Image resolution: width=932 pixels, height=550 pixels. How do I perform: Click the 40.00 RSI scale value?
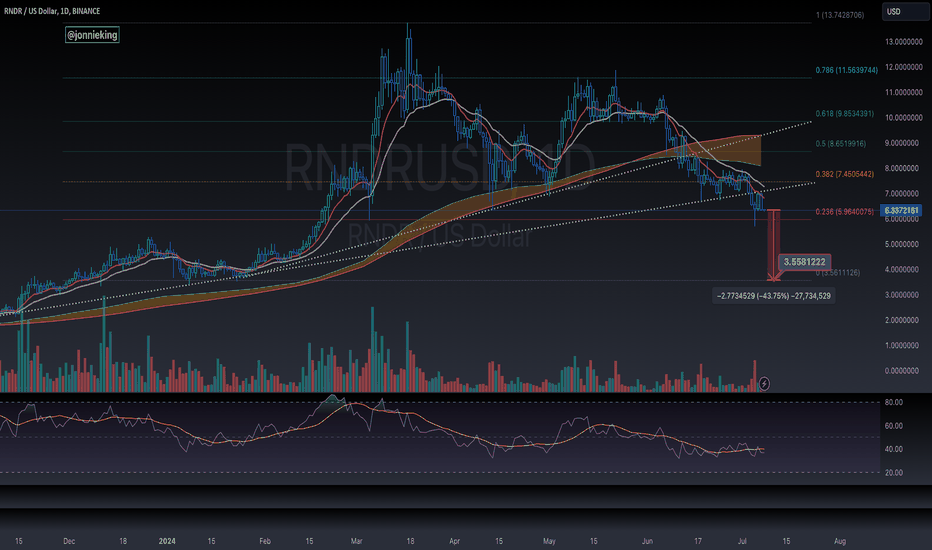pos(893,450)
